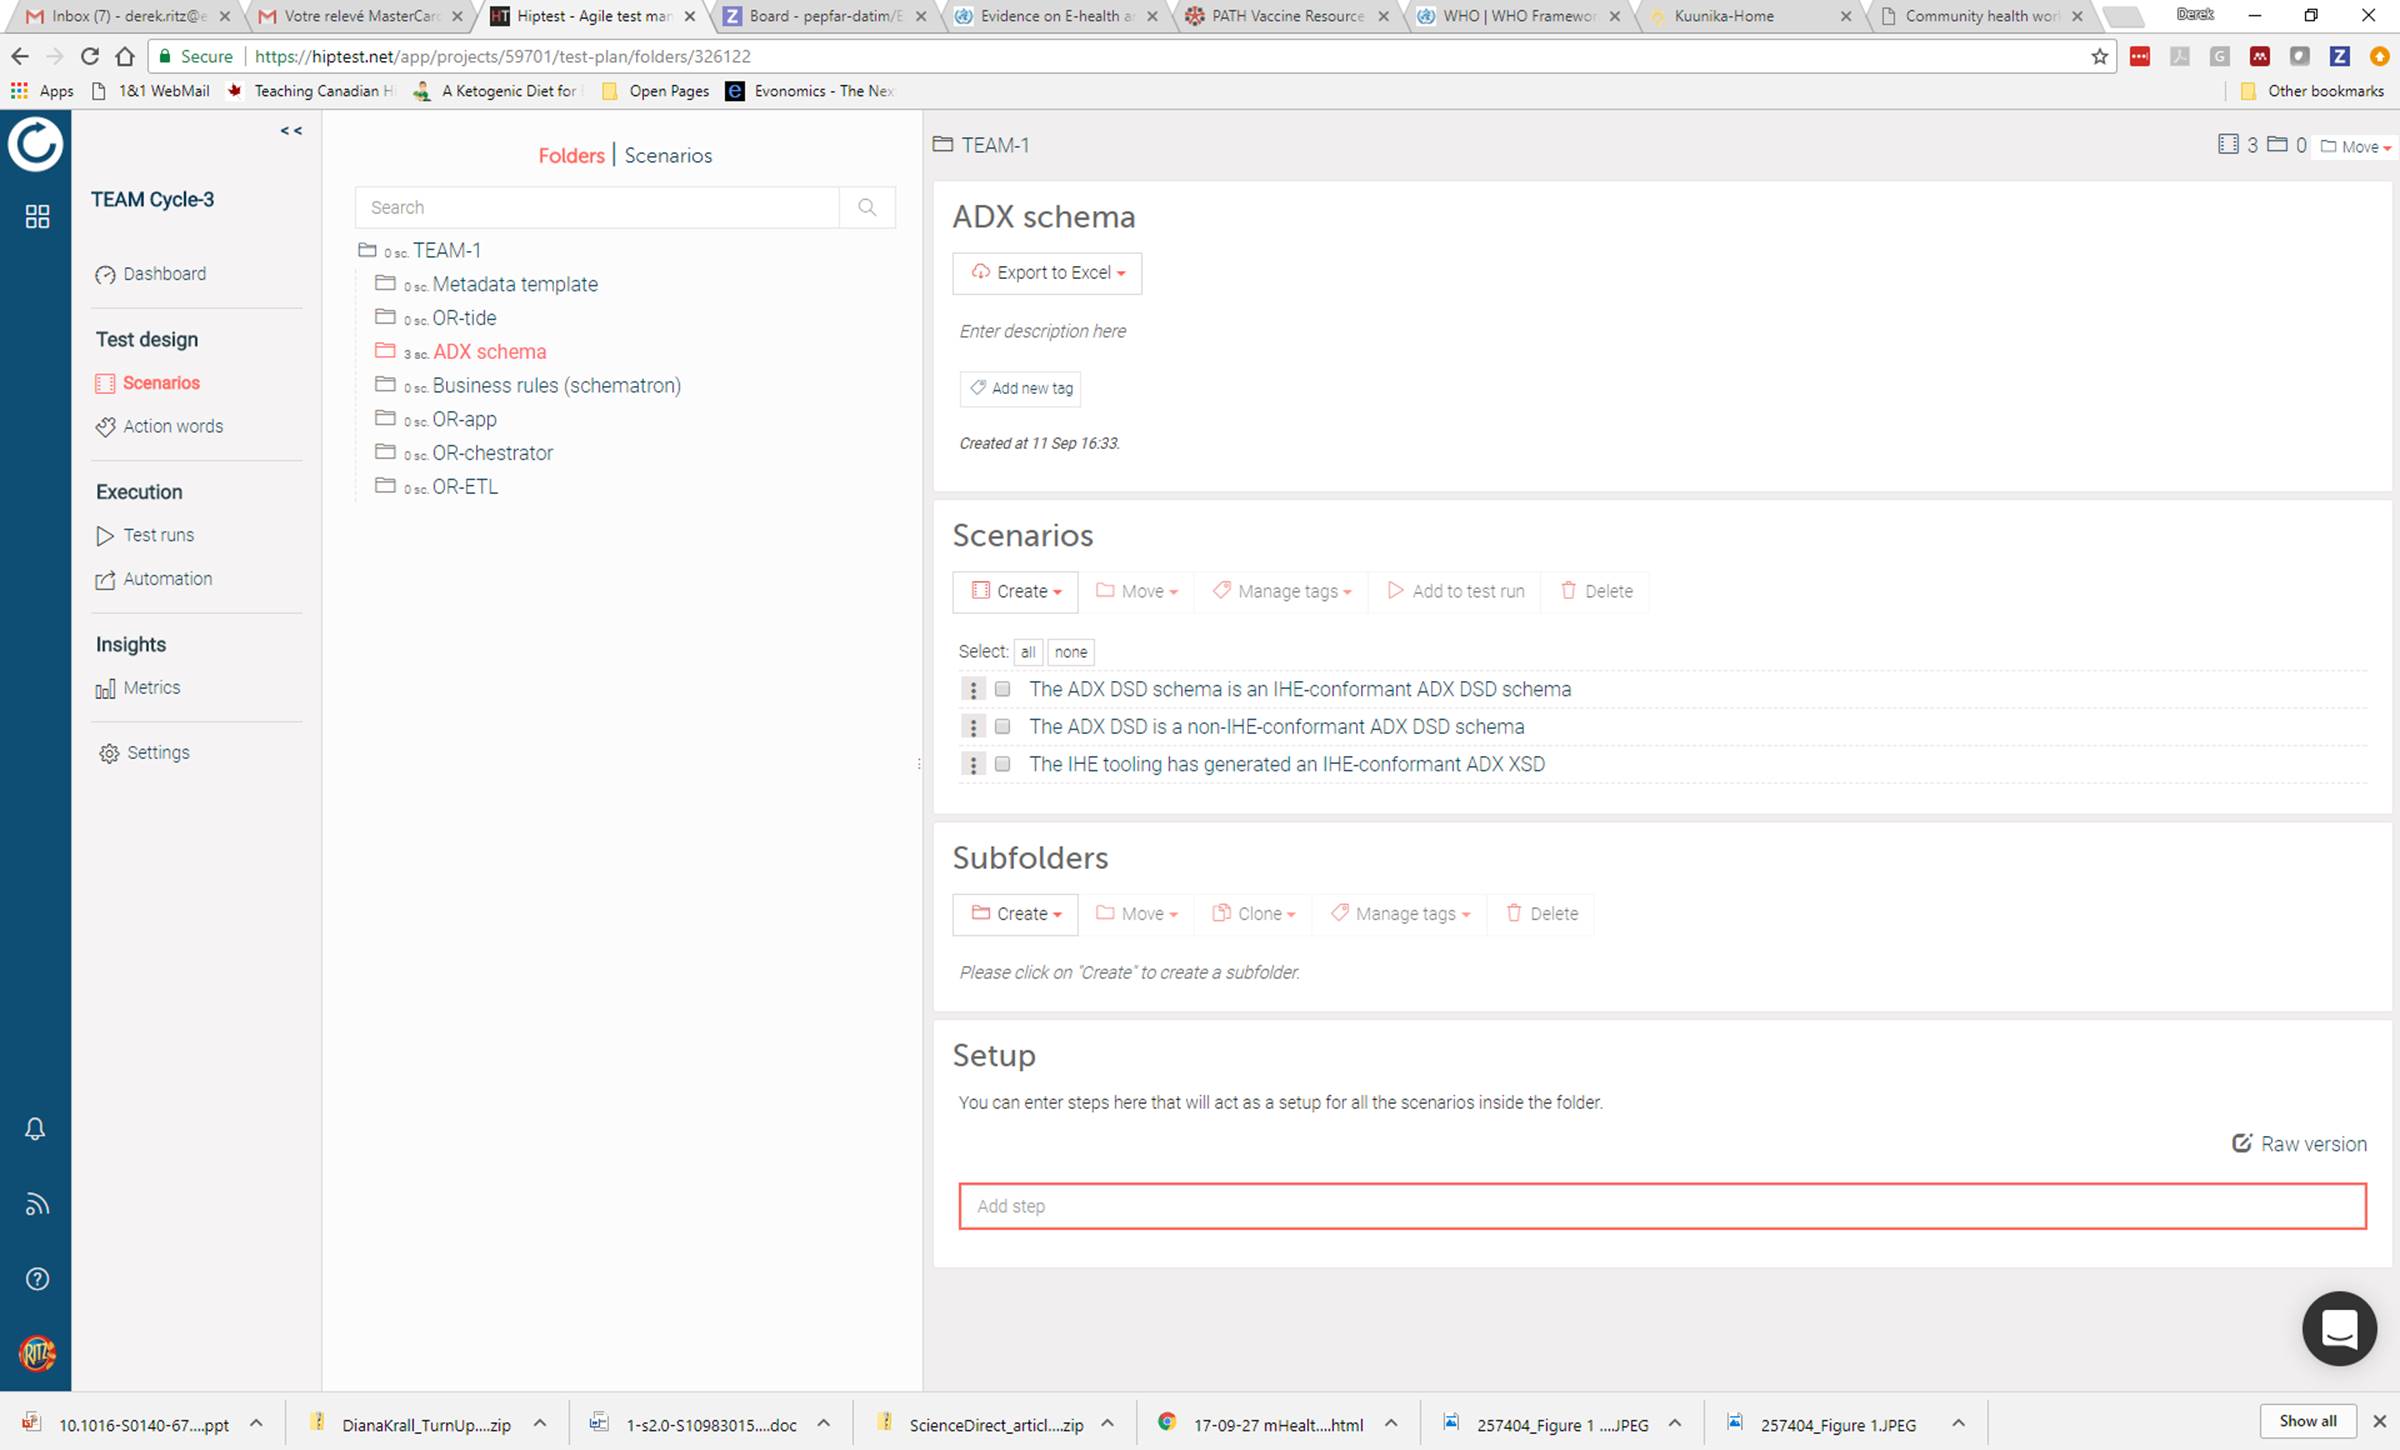The height and width of the screenshot is (1450, 2400).
Task: Open Metrics in the sidebar
Action: (138, 688)
